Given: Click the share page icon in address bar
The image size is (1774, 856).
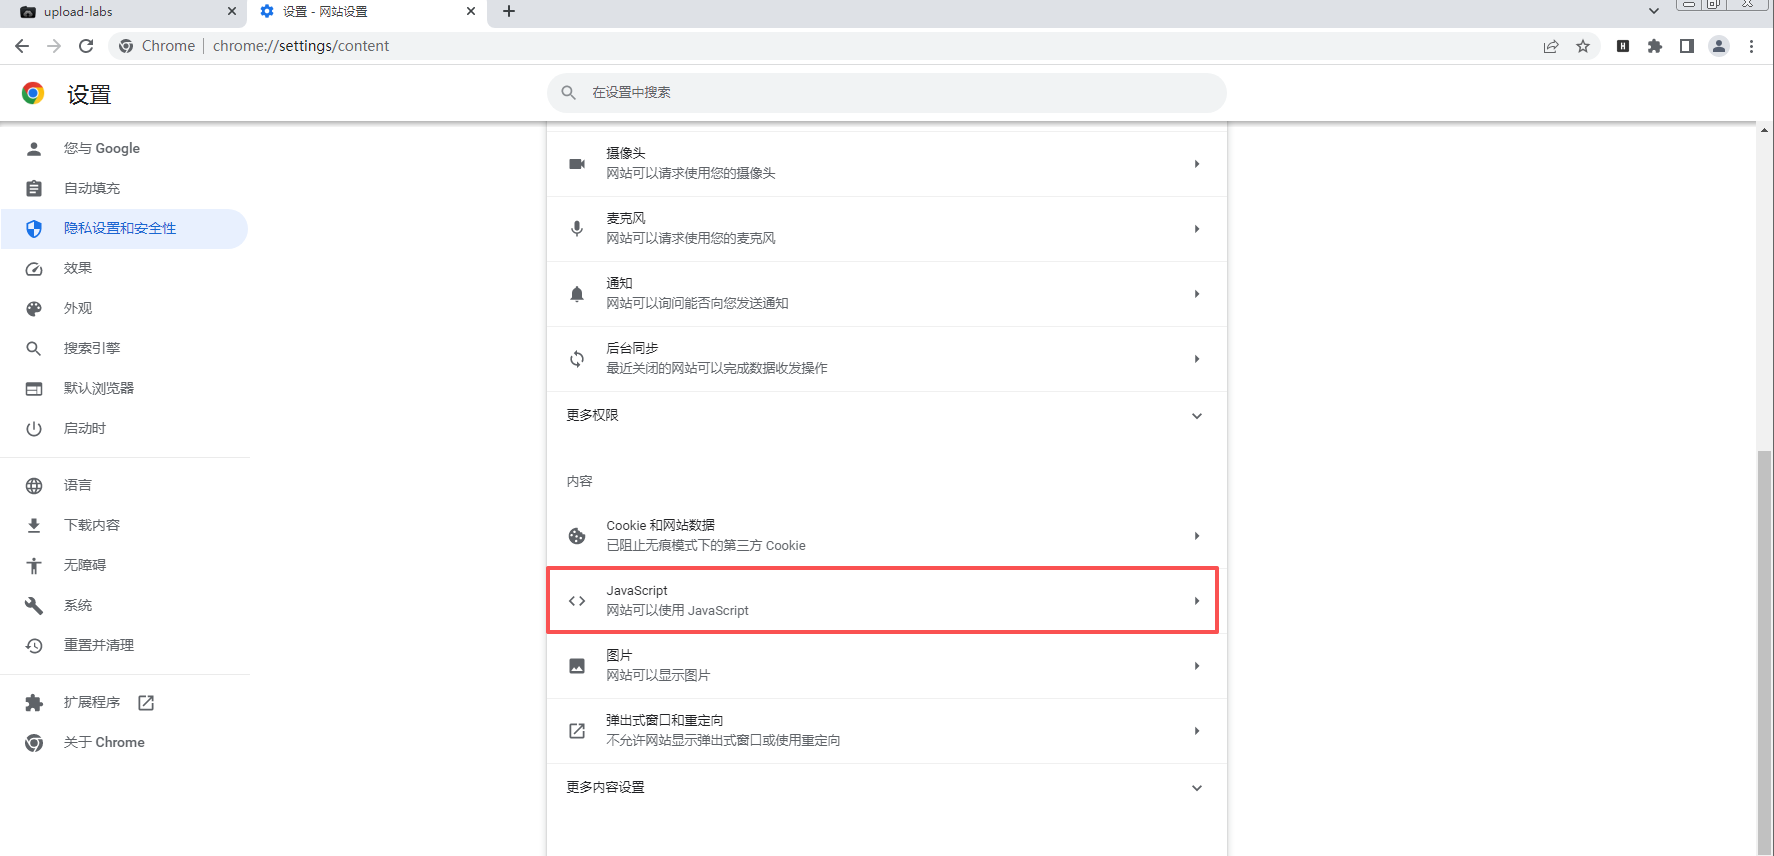Looking at the screenshot, I should pos(1551,46).
